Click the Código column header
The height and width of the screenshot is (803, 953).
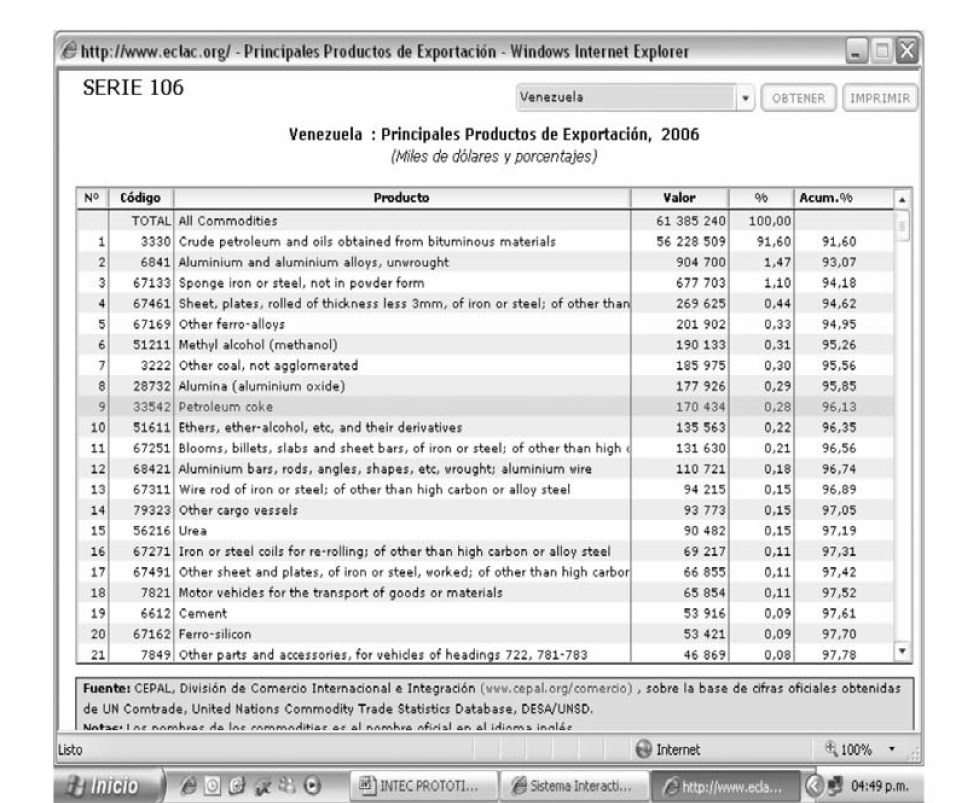tap(140, 198)
